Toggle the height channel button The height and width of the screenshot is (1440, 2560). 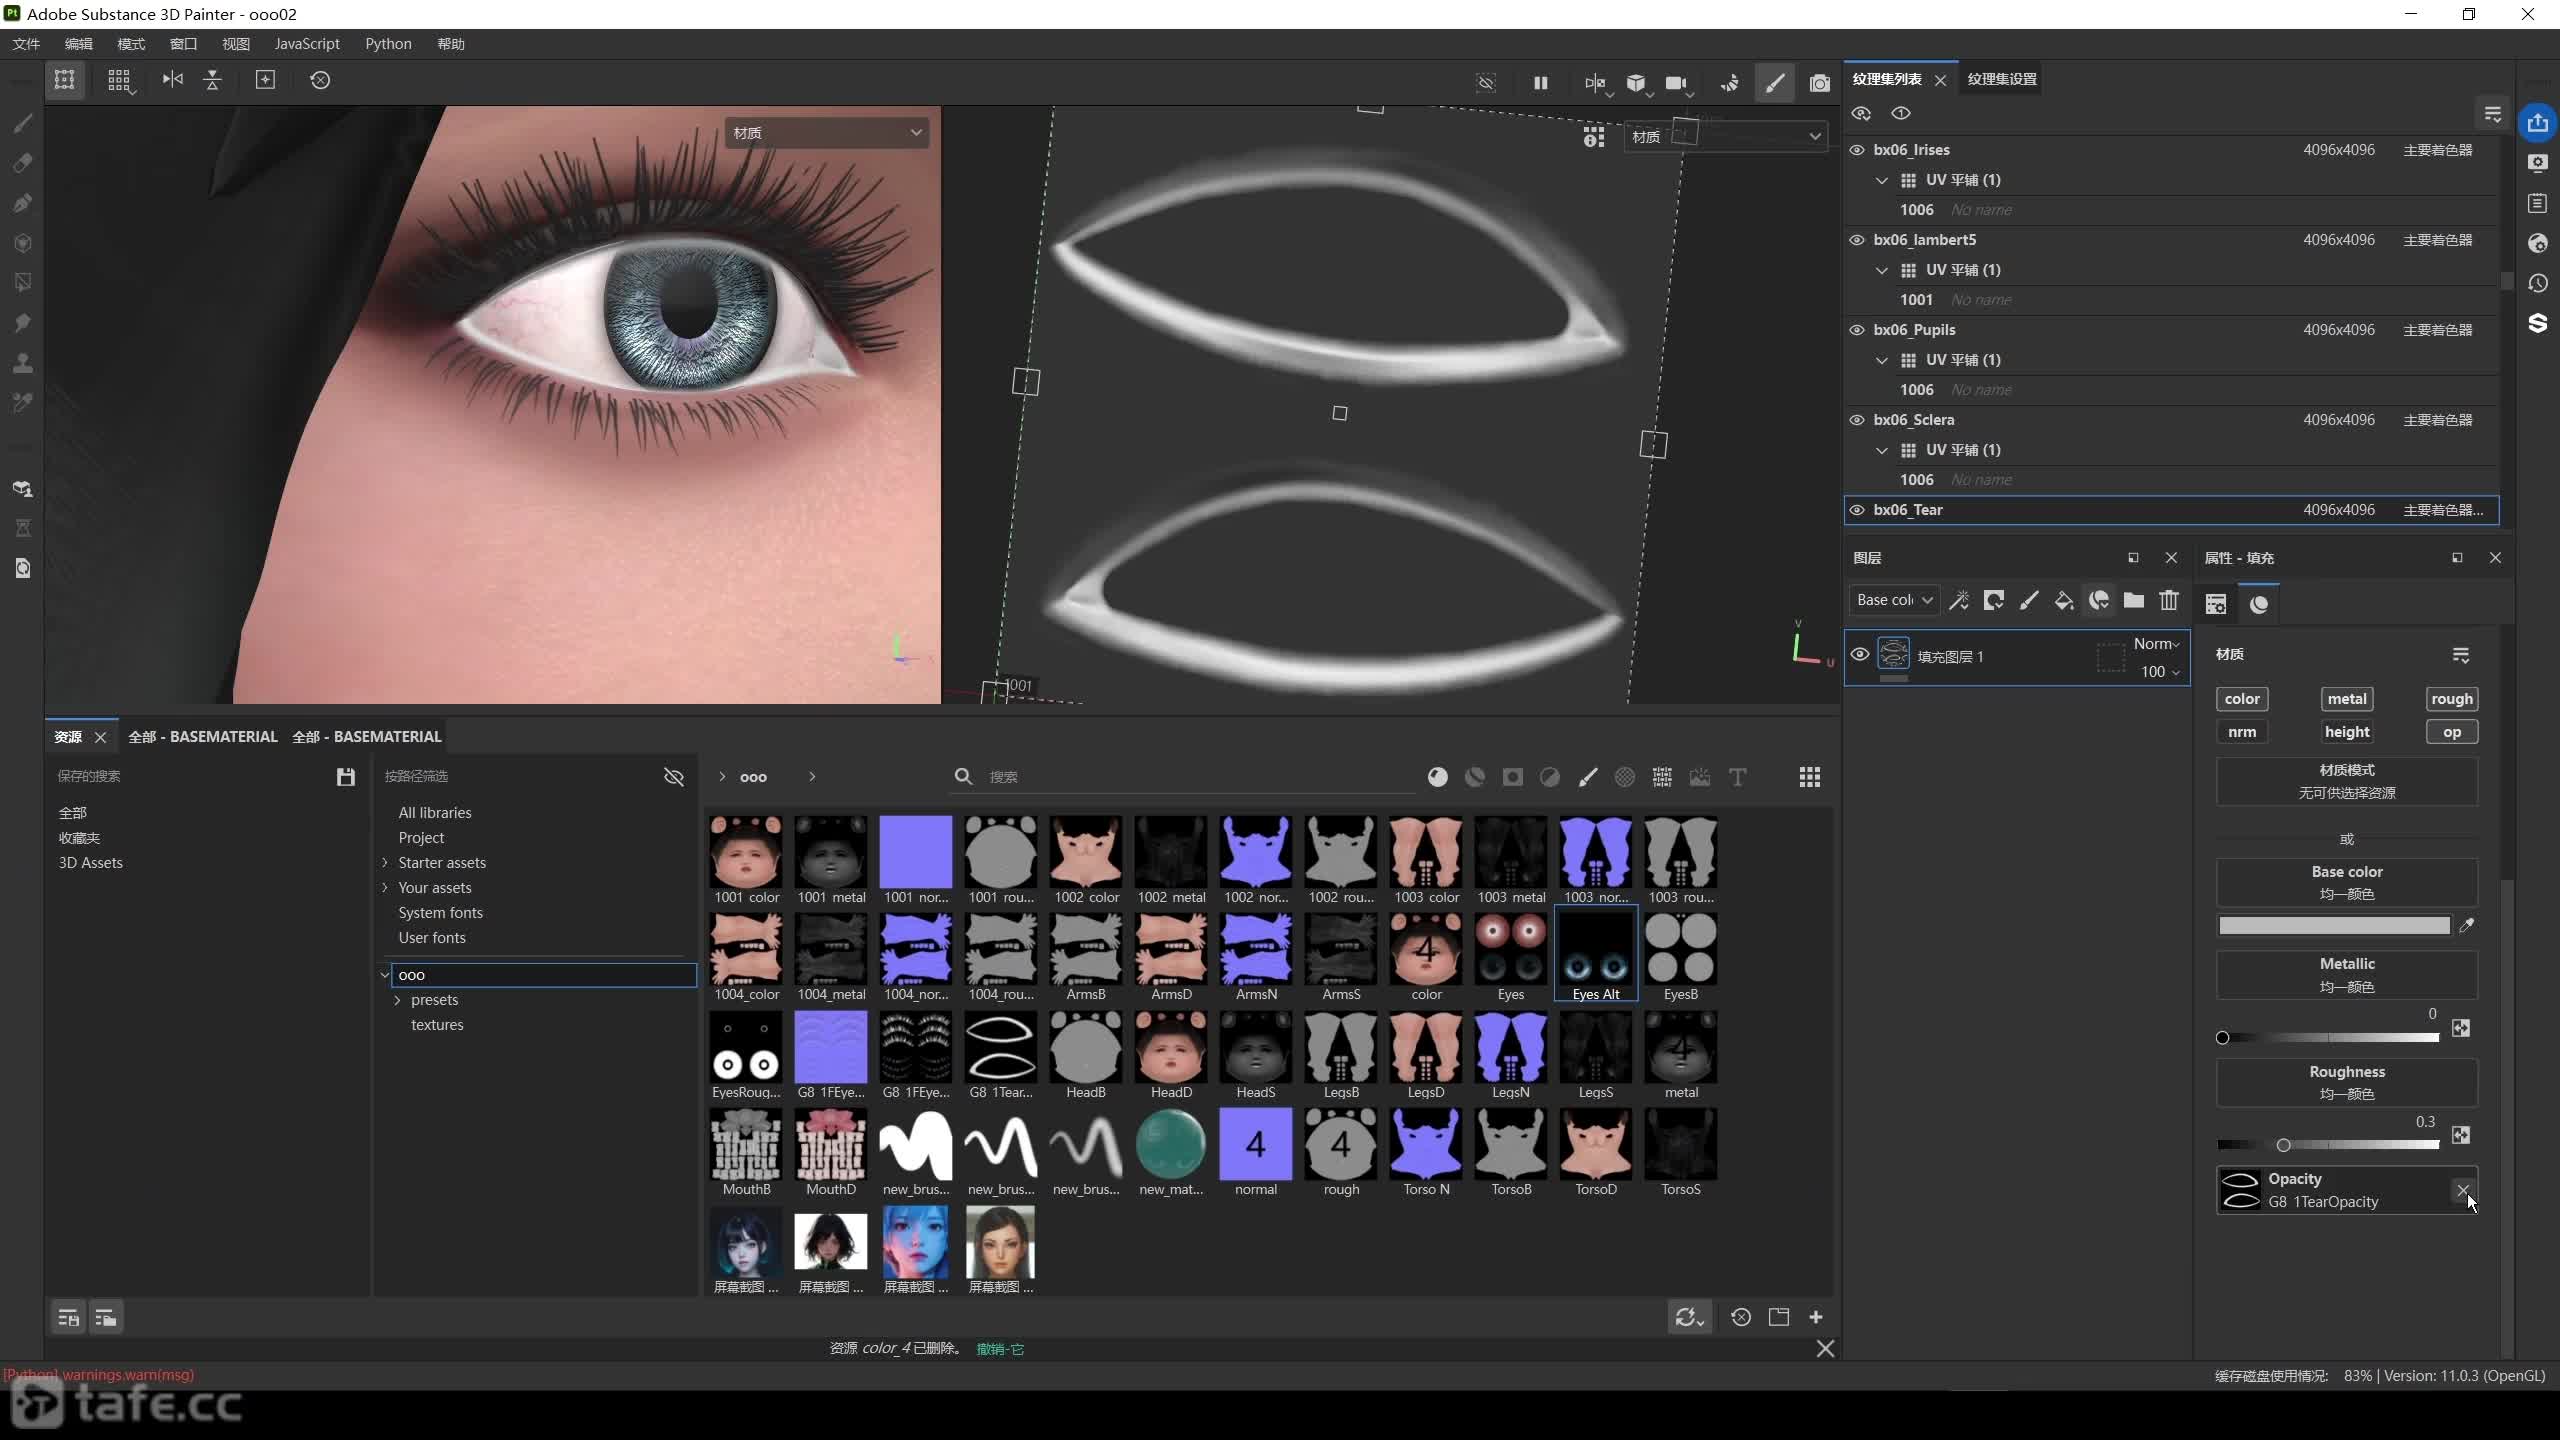2347,732
